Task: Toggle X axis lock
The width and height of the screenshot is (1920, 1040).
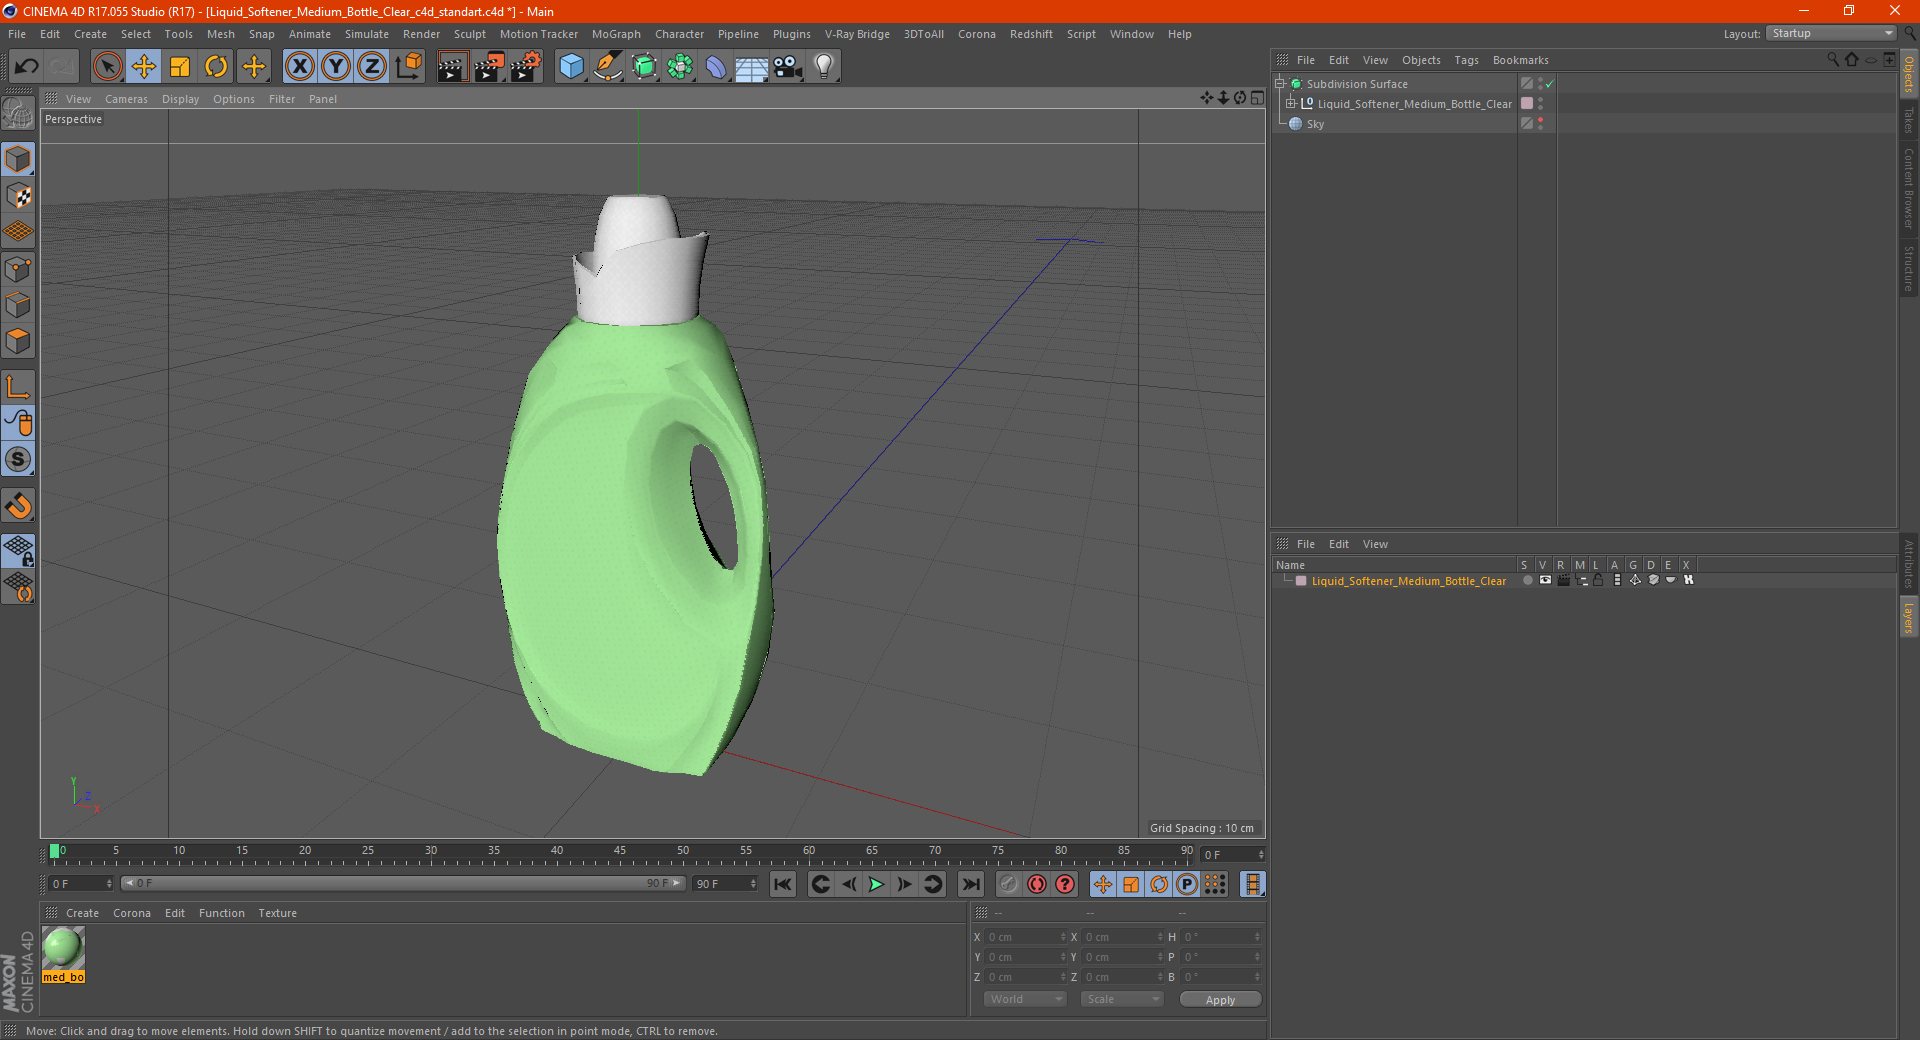Action: [x=299, y=67]
